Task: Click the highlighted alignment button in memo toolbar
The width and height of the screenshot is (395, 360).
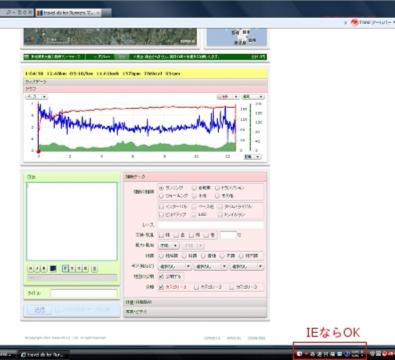Action: [x=66, y=268]
